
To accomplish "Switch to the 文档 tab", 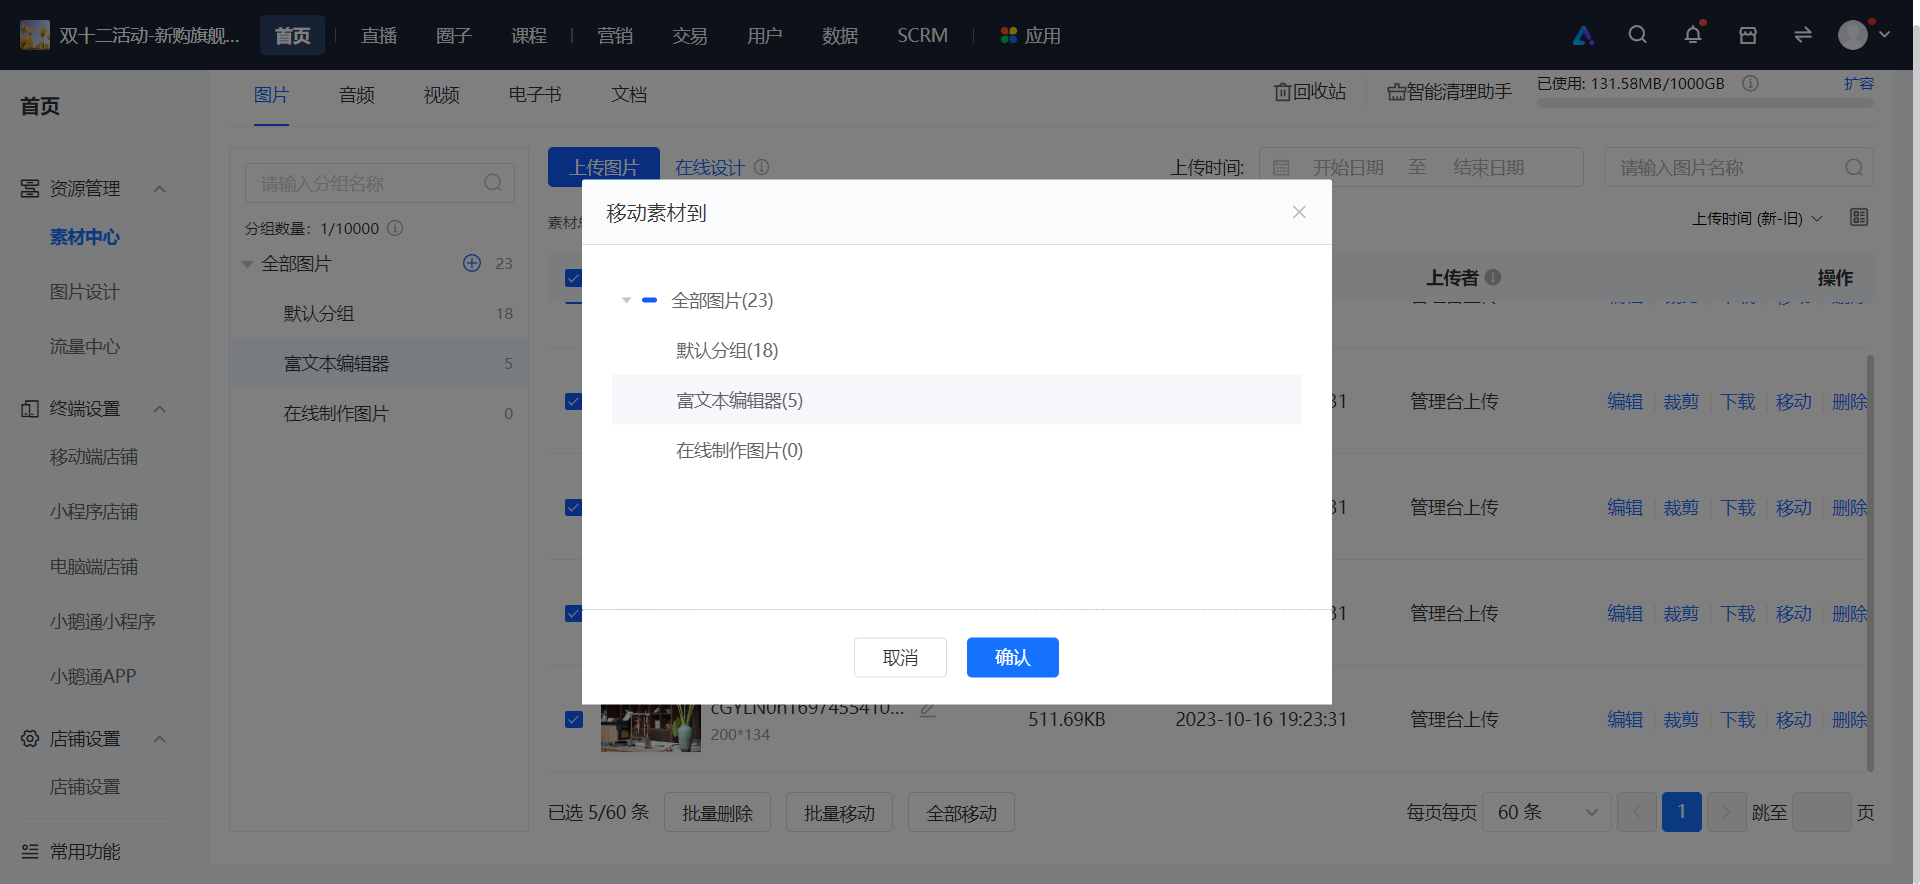I will 629,95.
